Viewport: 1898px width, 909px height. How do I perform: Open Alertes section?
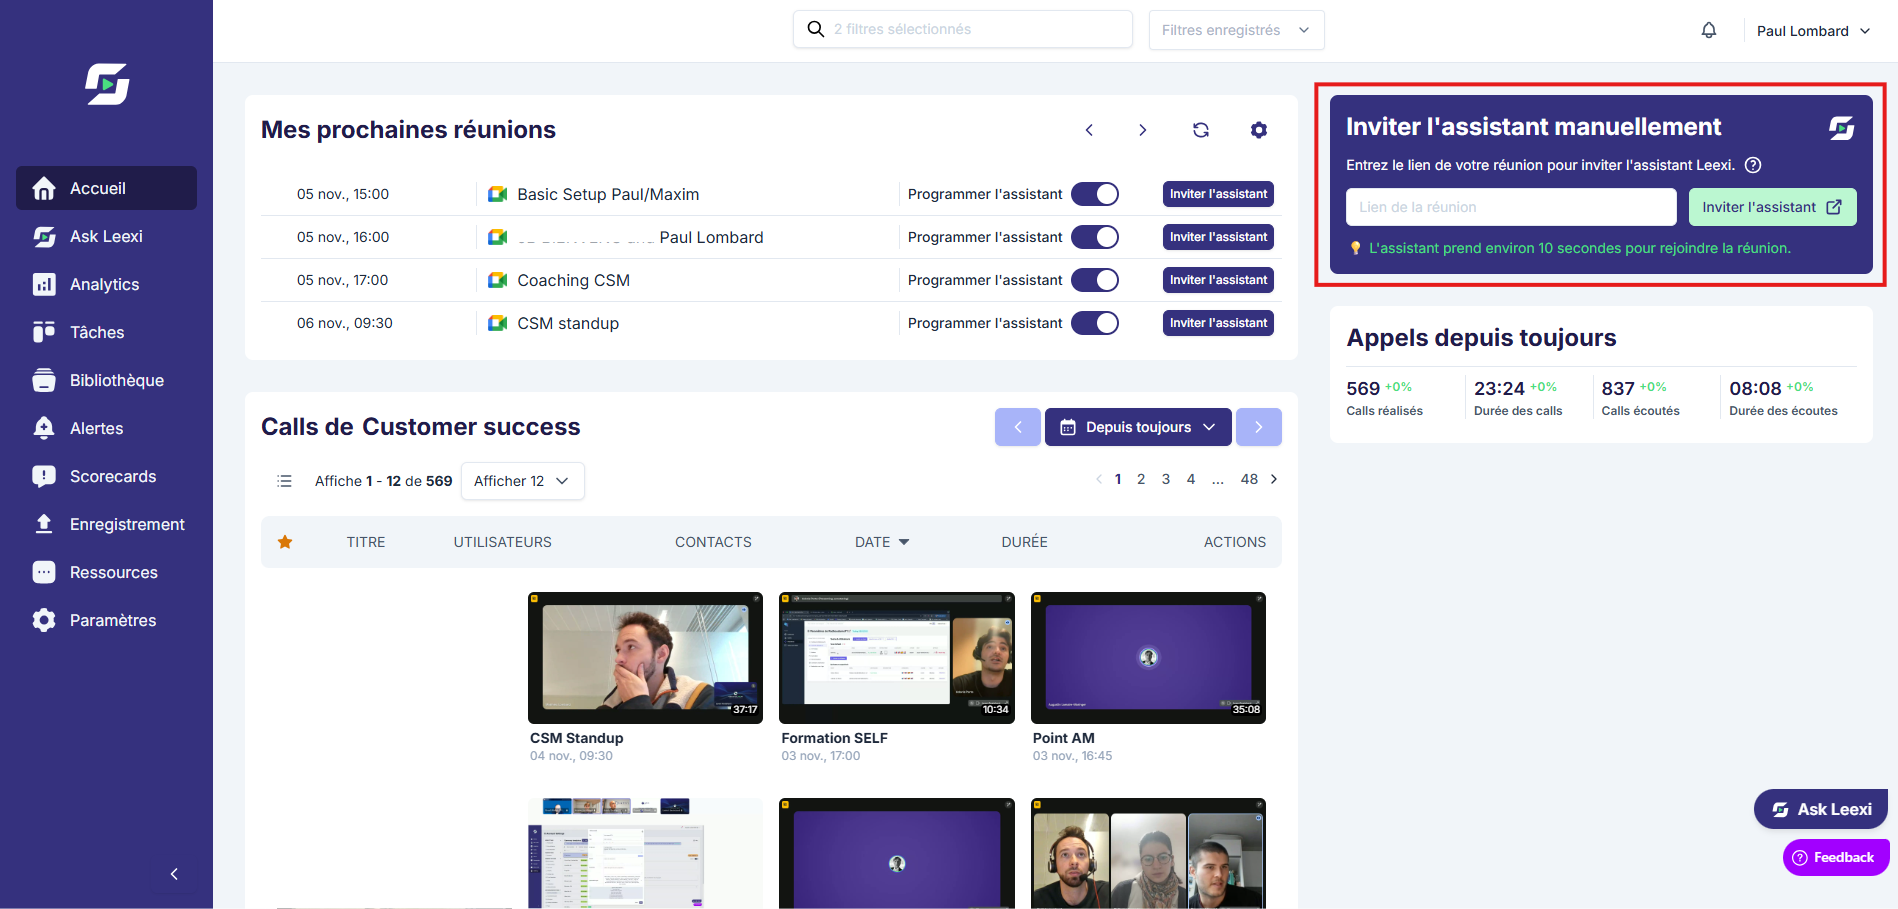coord(106,428)
